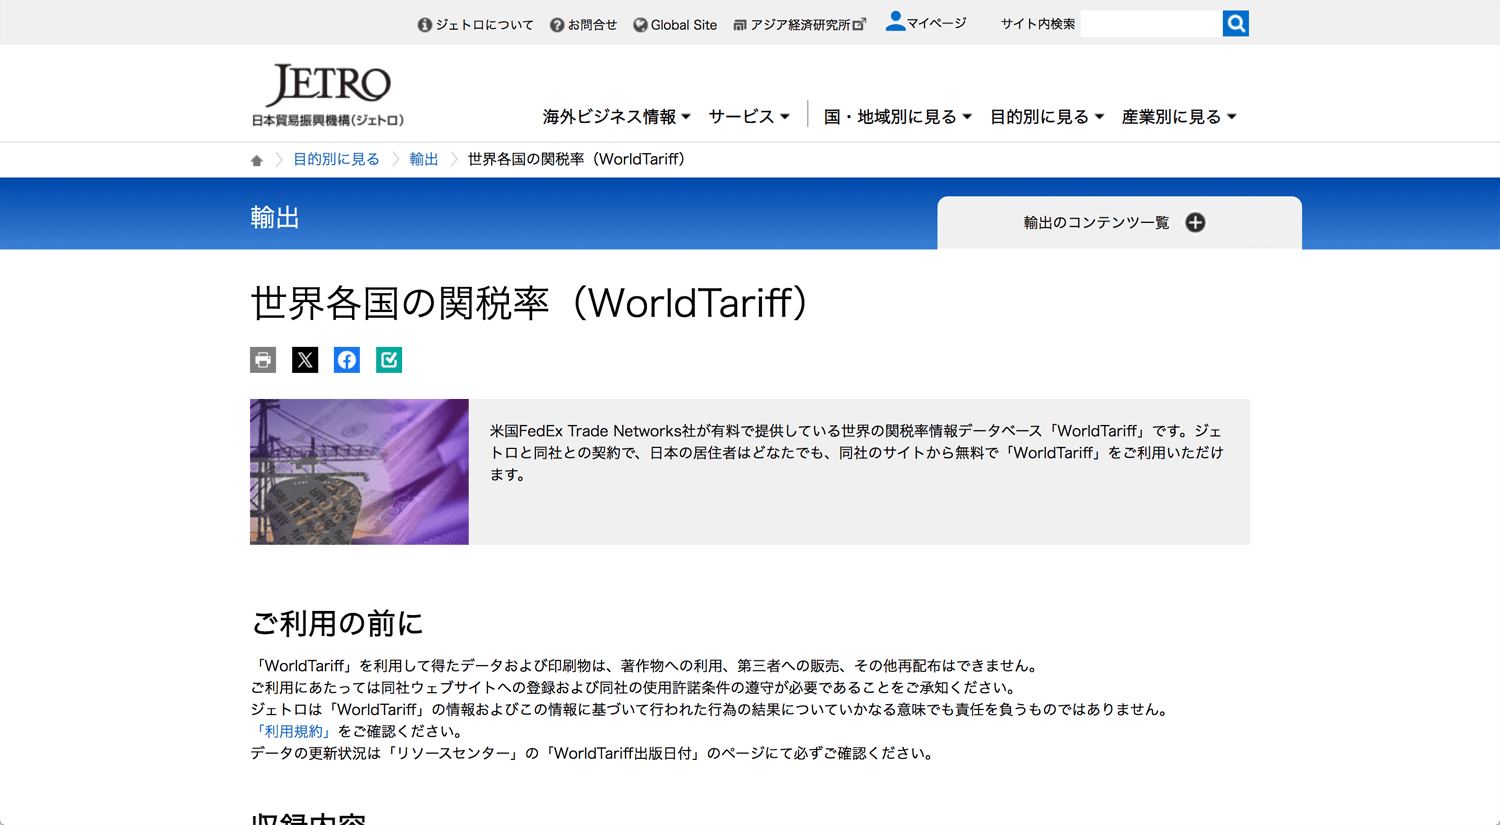Share page on Facebook
1500x825 pixels.
(x=347, y=360)
